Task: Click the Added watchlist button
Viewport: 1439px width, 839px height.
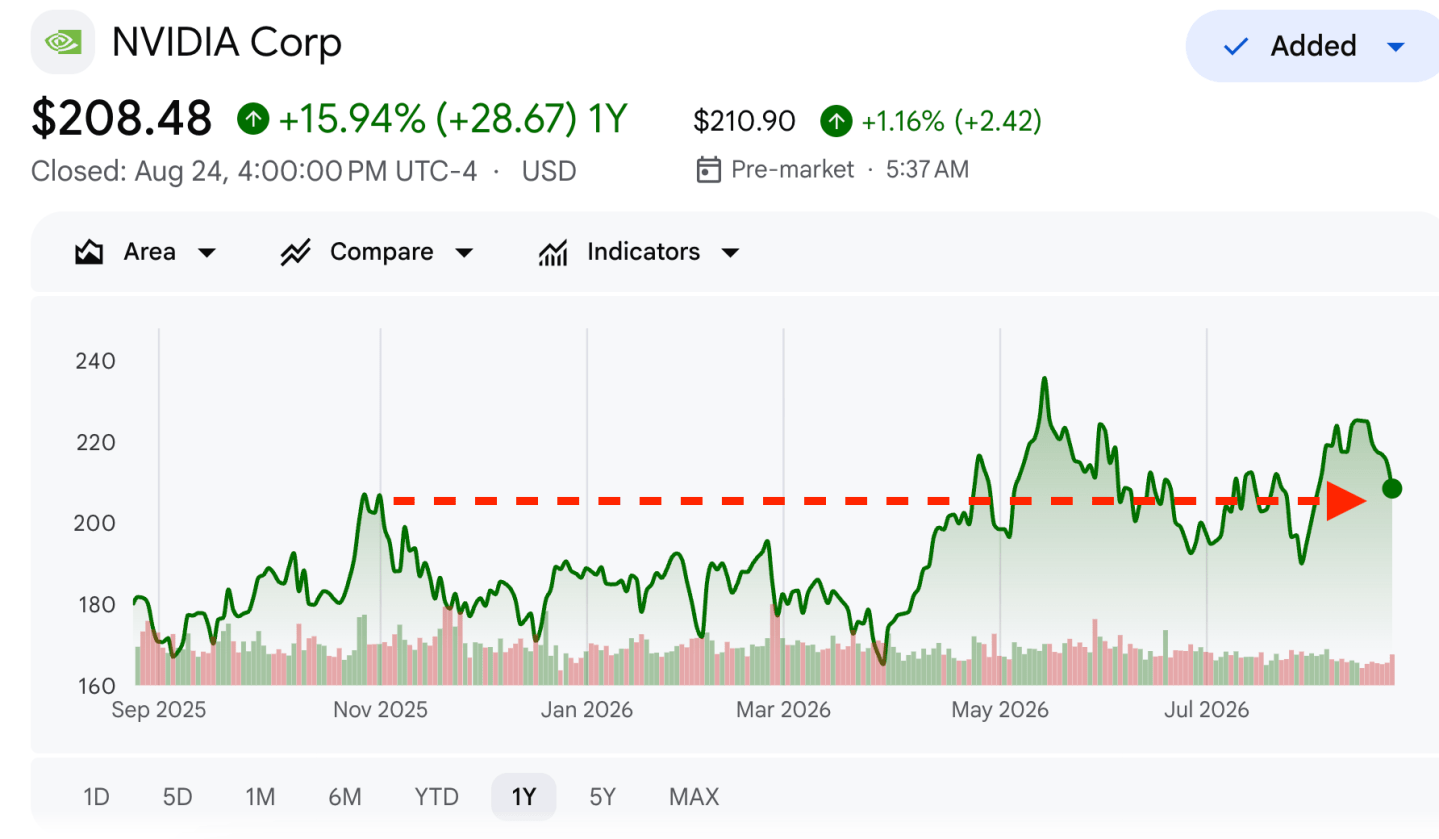Action: (1312, 46)
